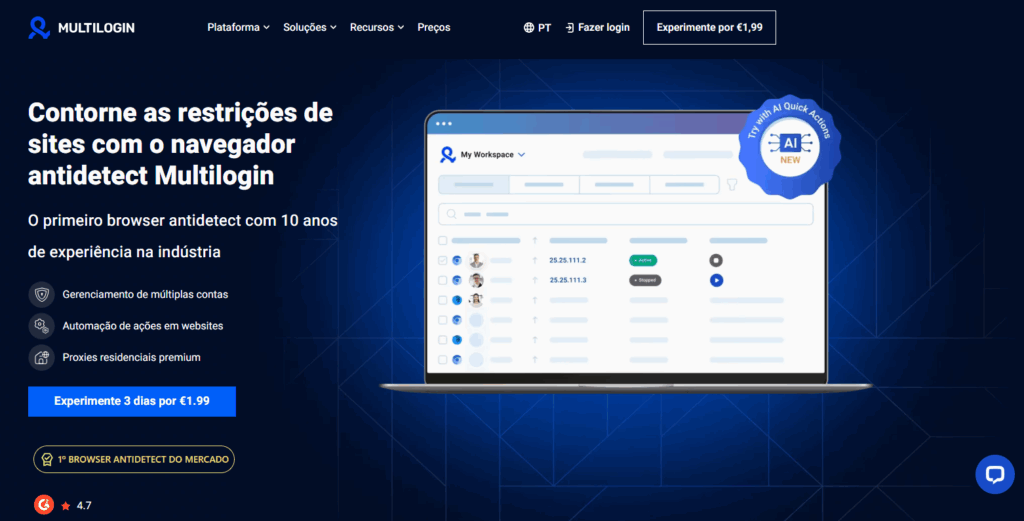Toggle checkbox for the 25.25.111.2 profile row

443,260
